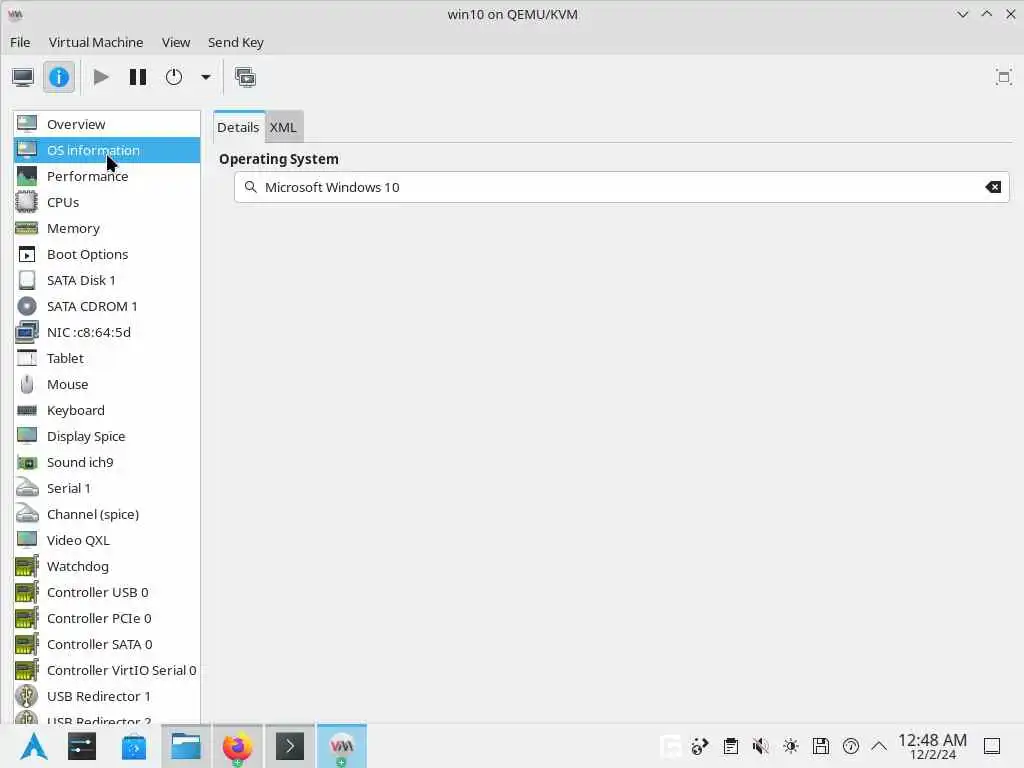
Task: Select Mouse input device
Action: point(107,385)
